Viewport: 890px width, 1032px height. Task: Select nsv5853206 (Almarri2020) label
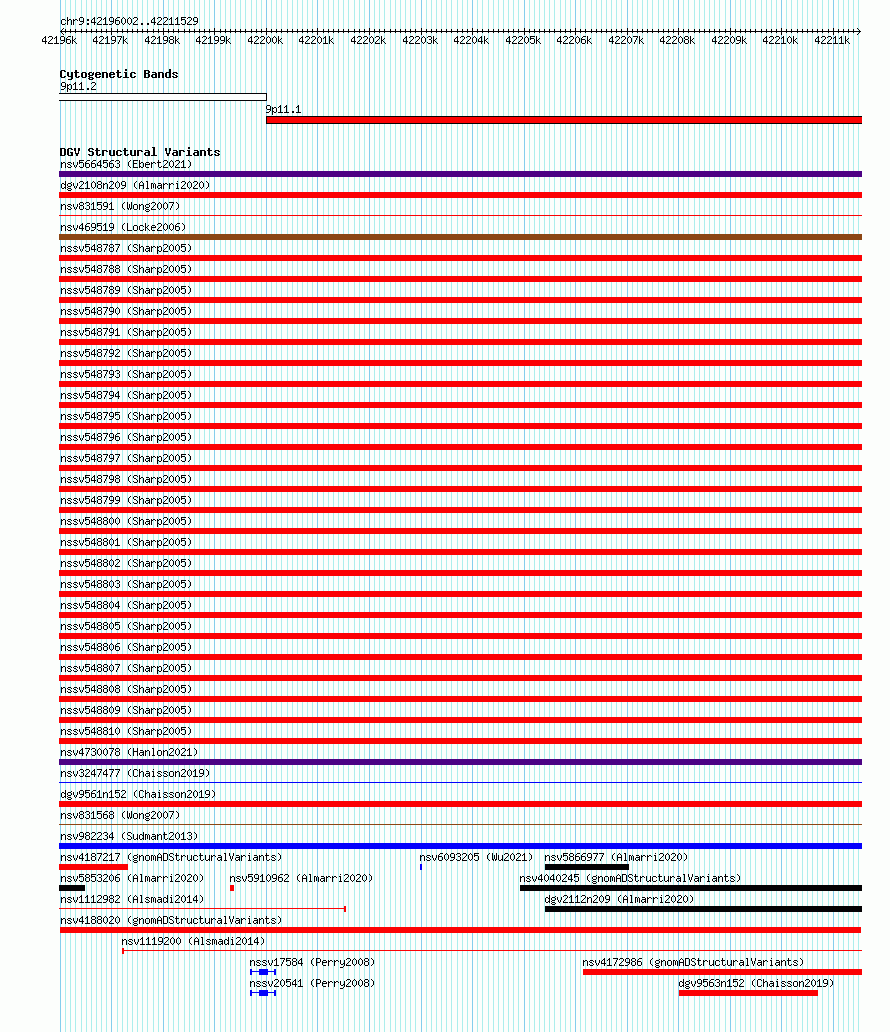click(132, 881)
